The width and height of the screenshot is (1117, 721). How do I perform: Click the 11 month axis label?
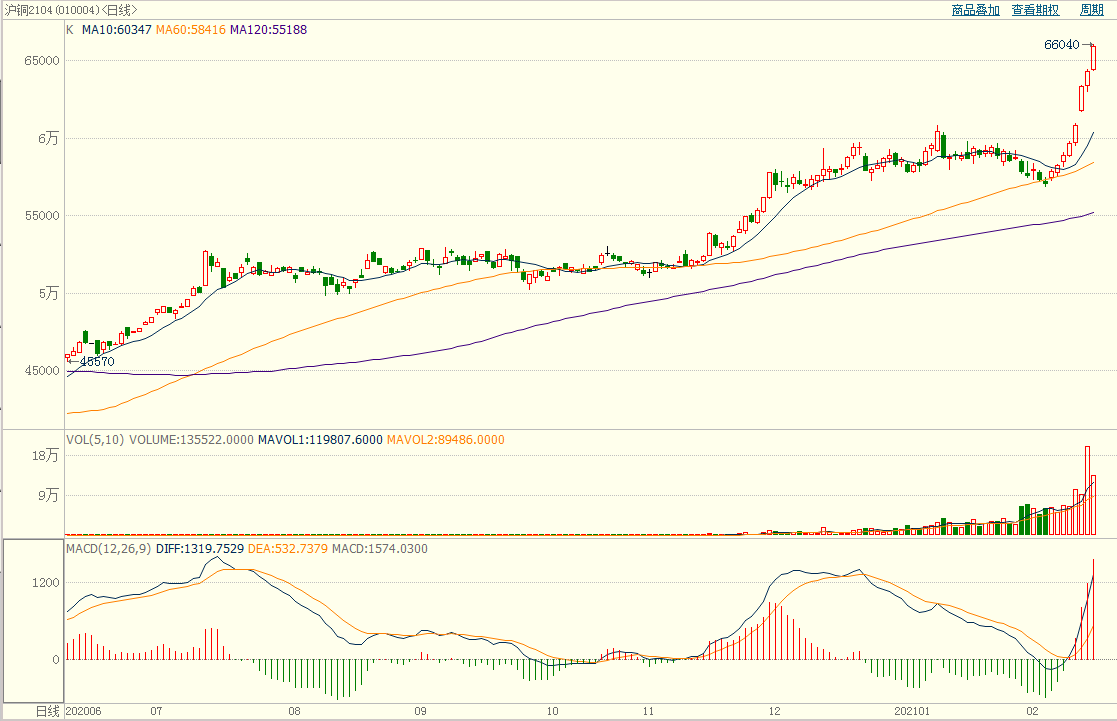(648, 712)
